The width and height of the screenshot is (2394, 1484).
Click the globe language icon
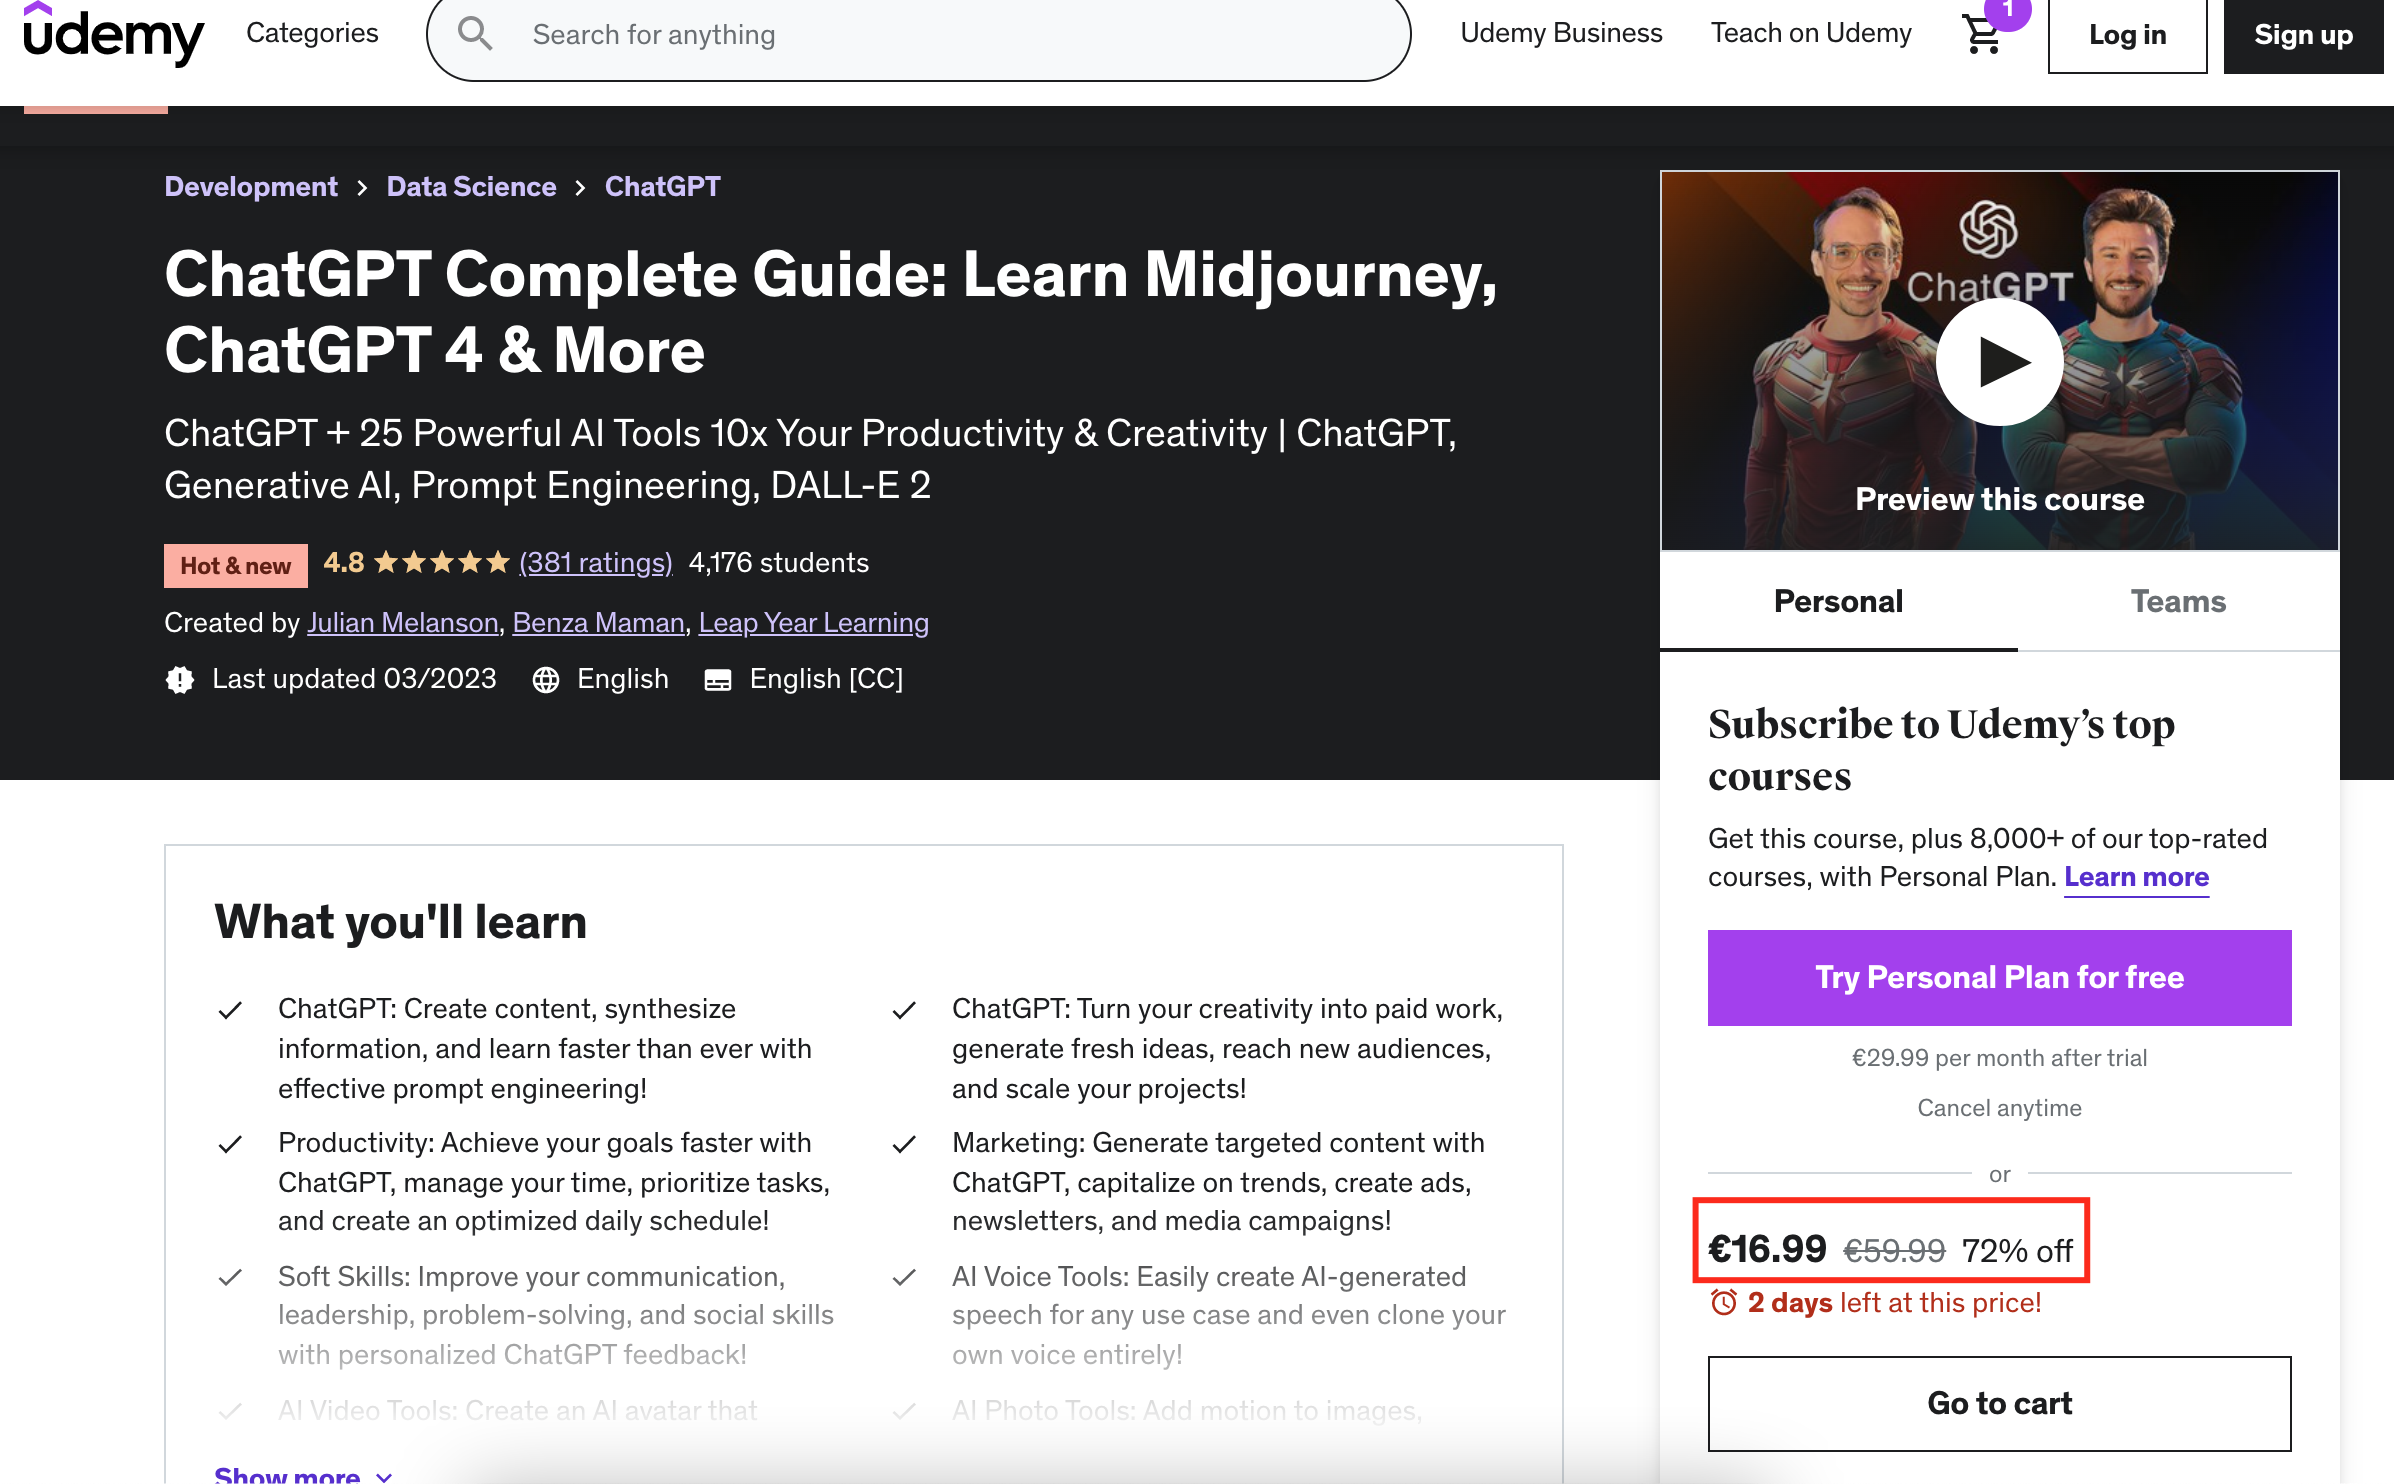pos(546,680)
